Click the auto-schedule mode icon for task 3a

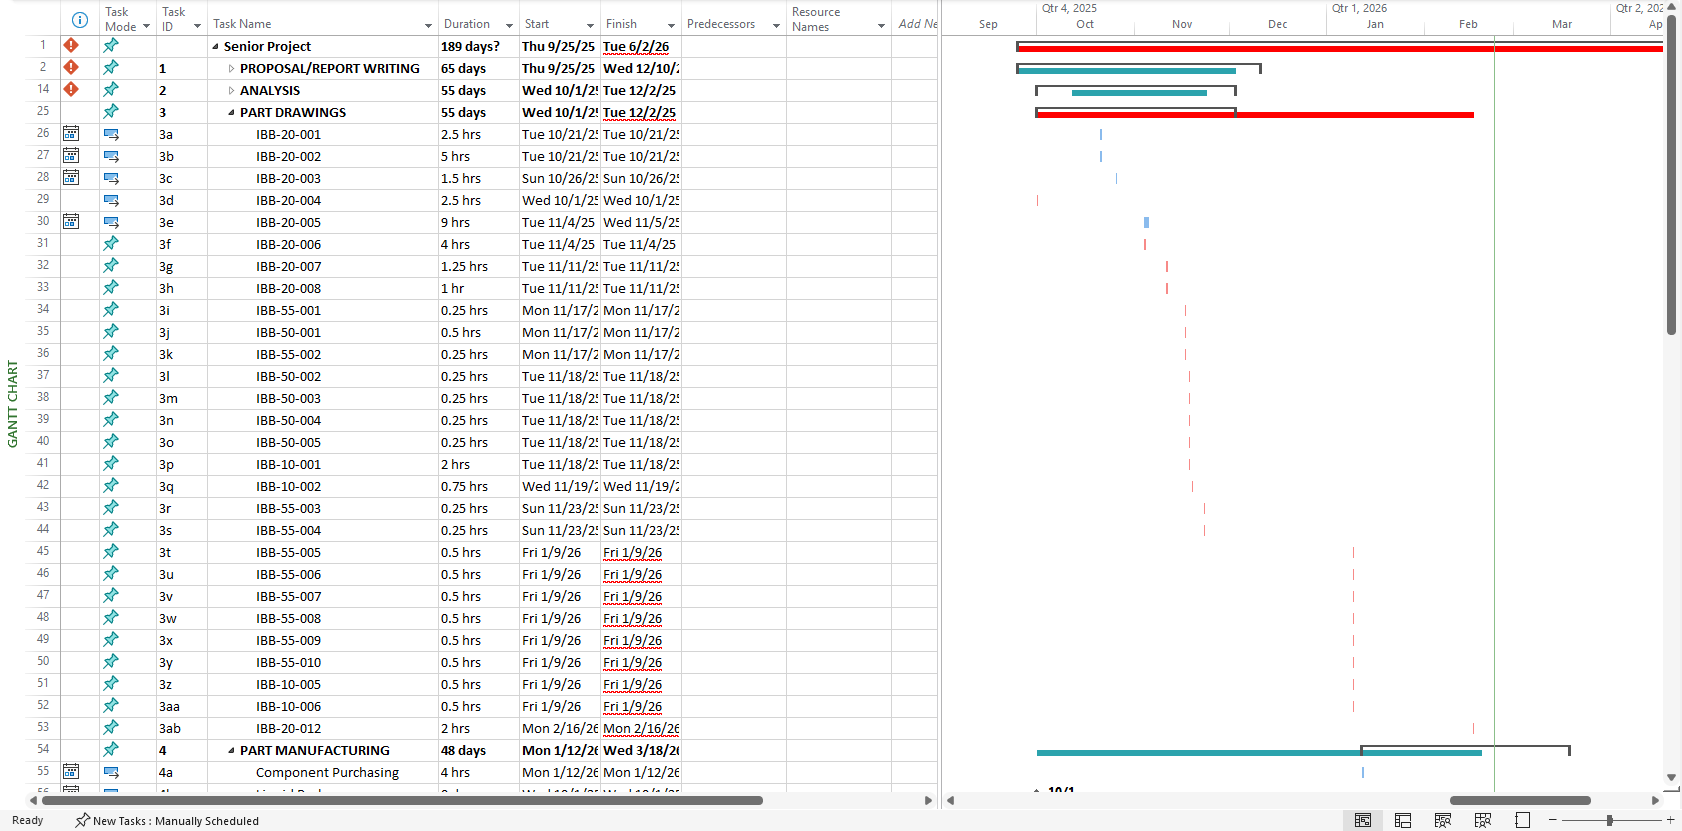[x=111, y=134]
